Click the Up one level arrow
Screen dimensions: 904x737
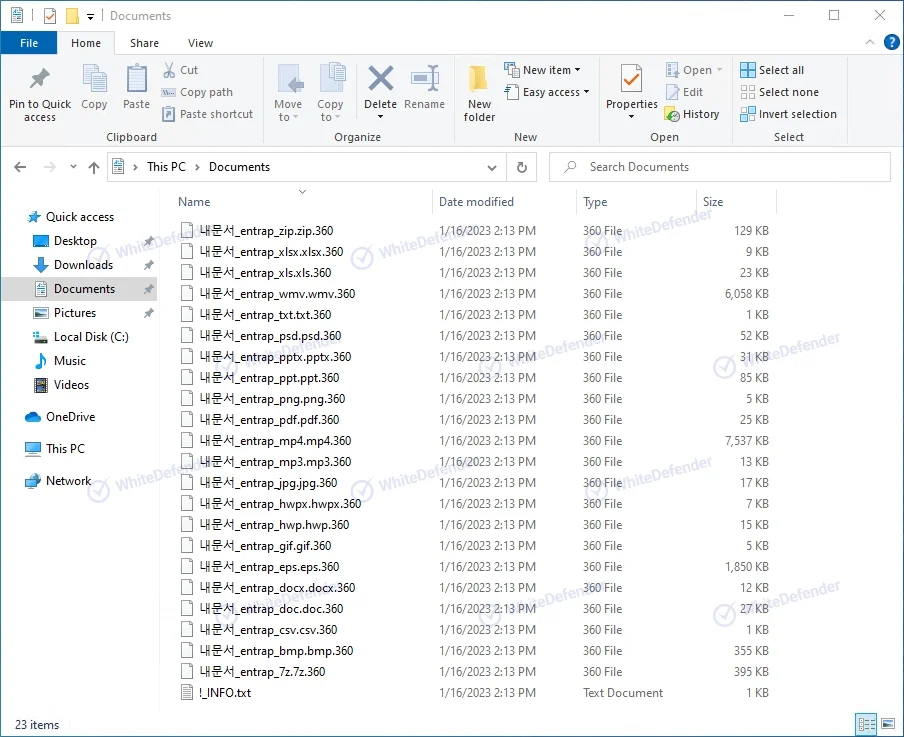(94, 167)
